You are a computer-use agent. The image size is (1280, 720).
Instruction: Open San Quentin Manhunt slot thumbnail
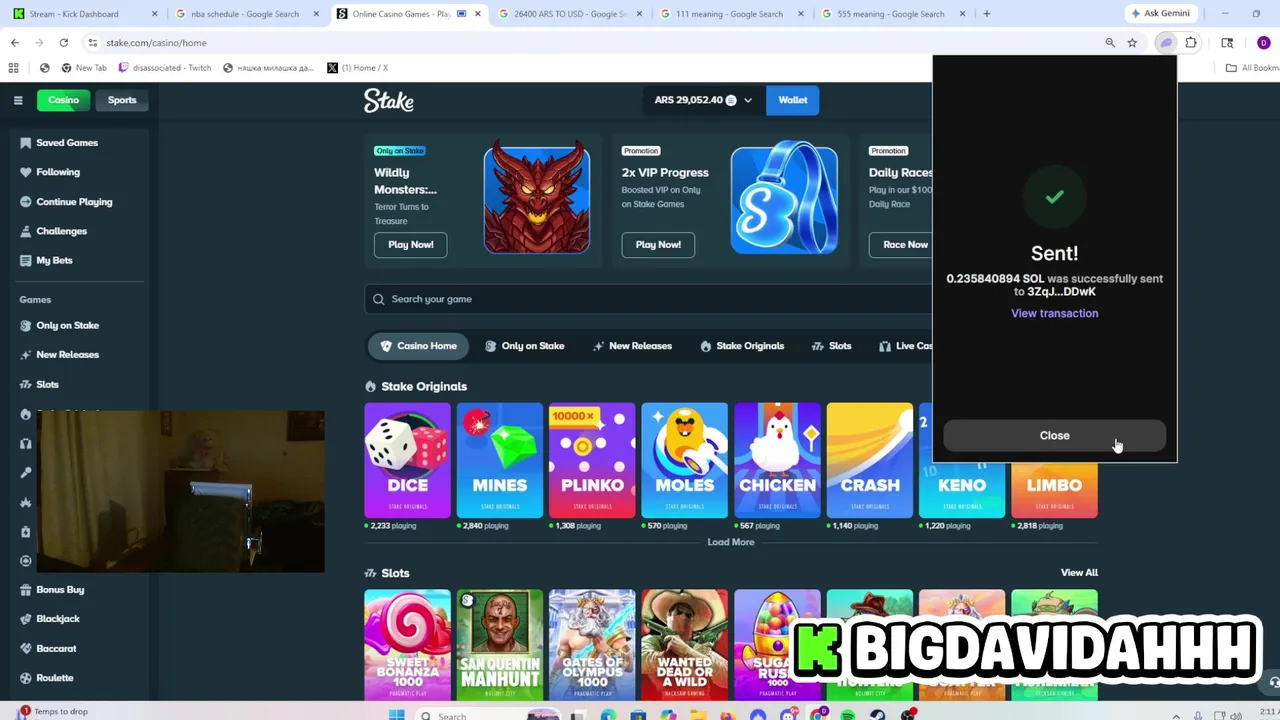[499, 645]
